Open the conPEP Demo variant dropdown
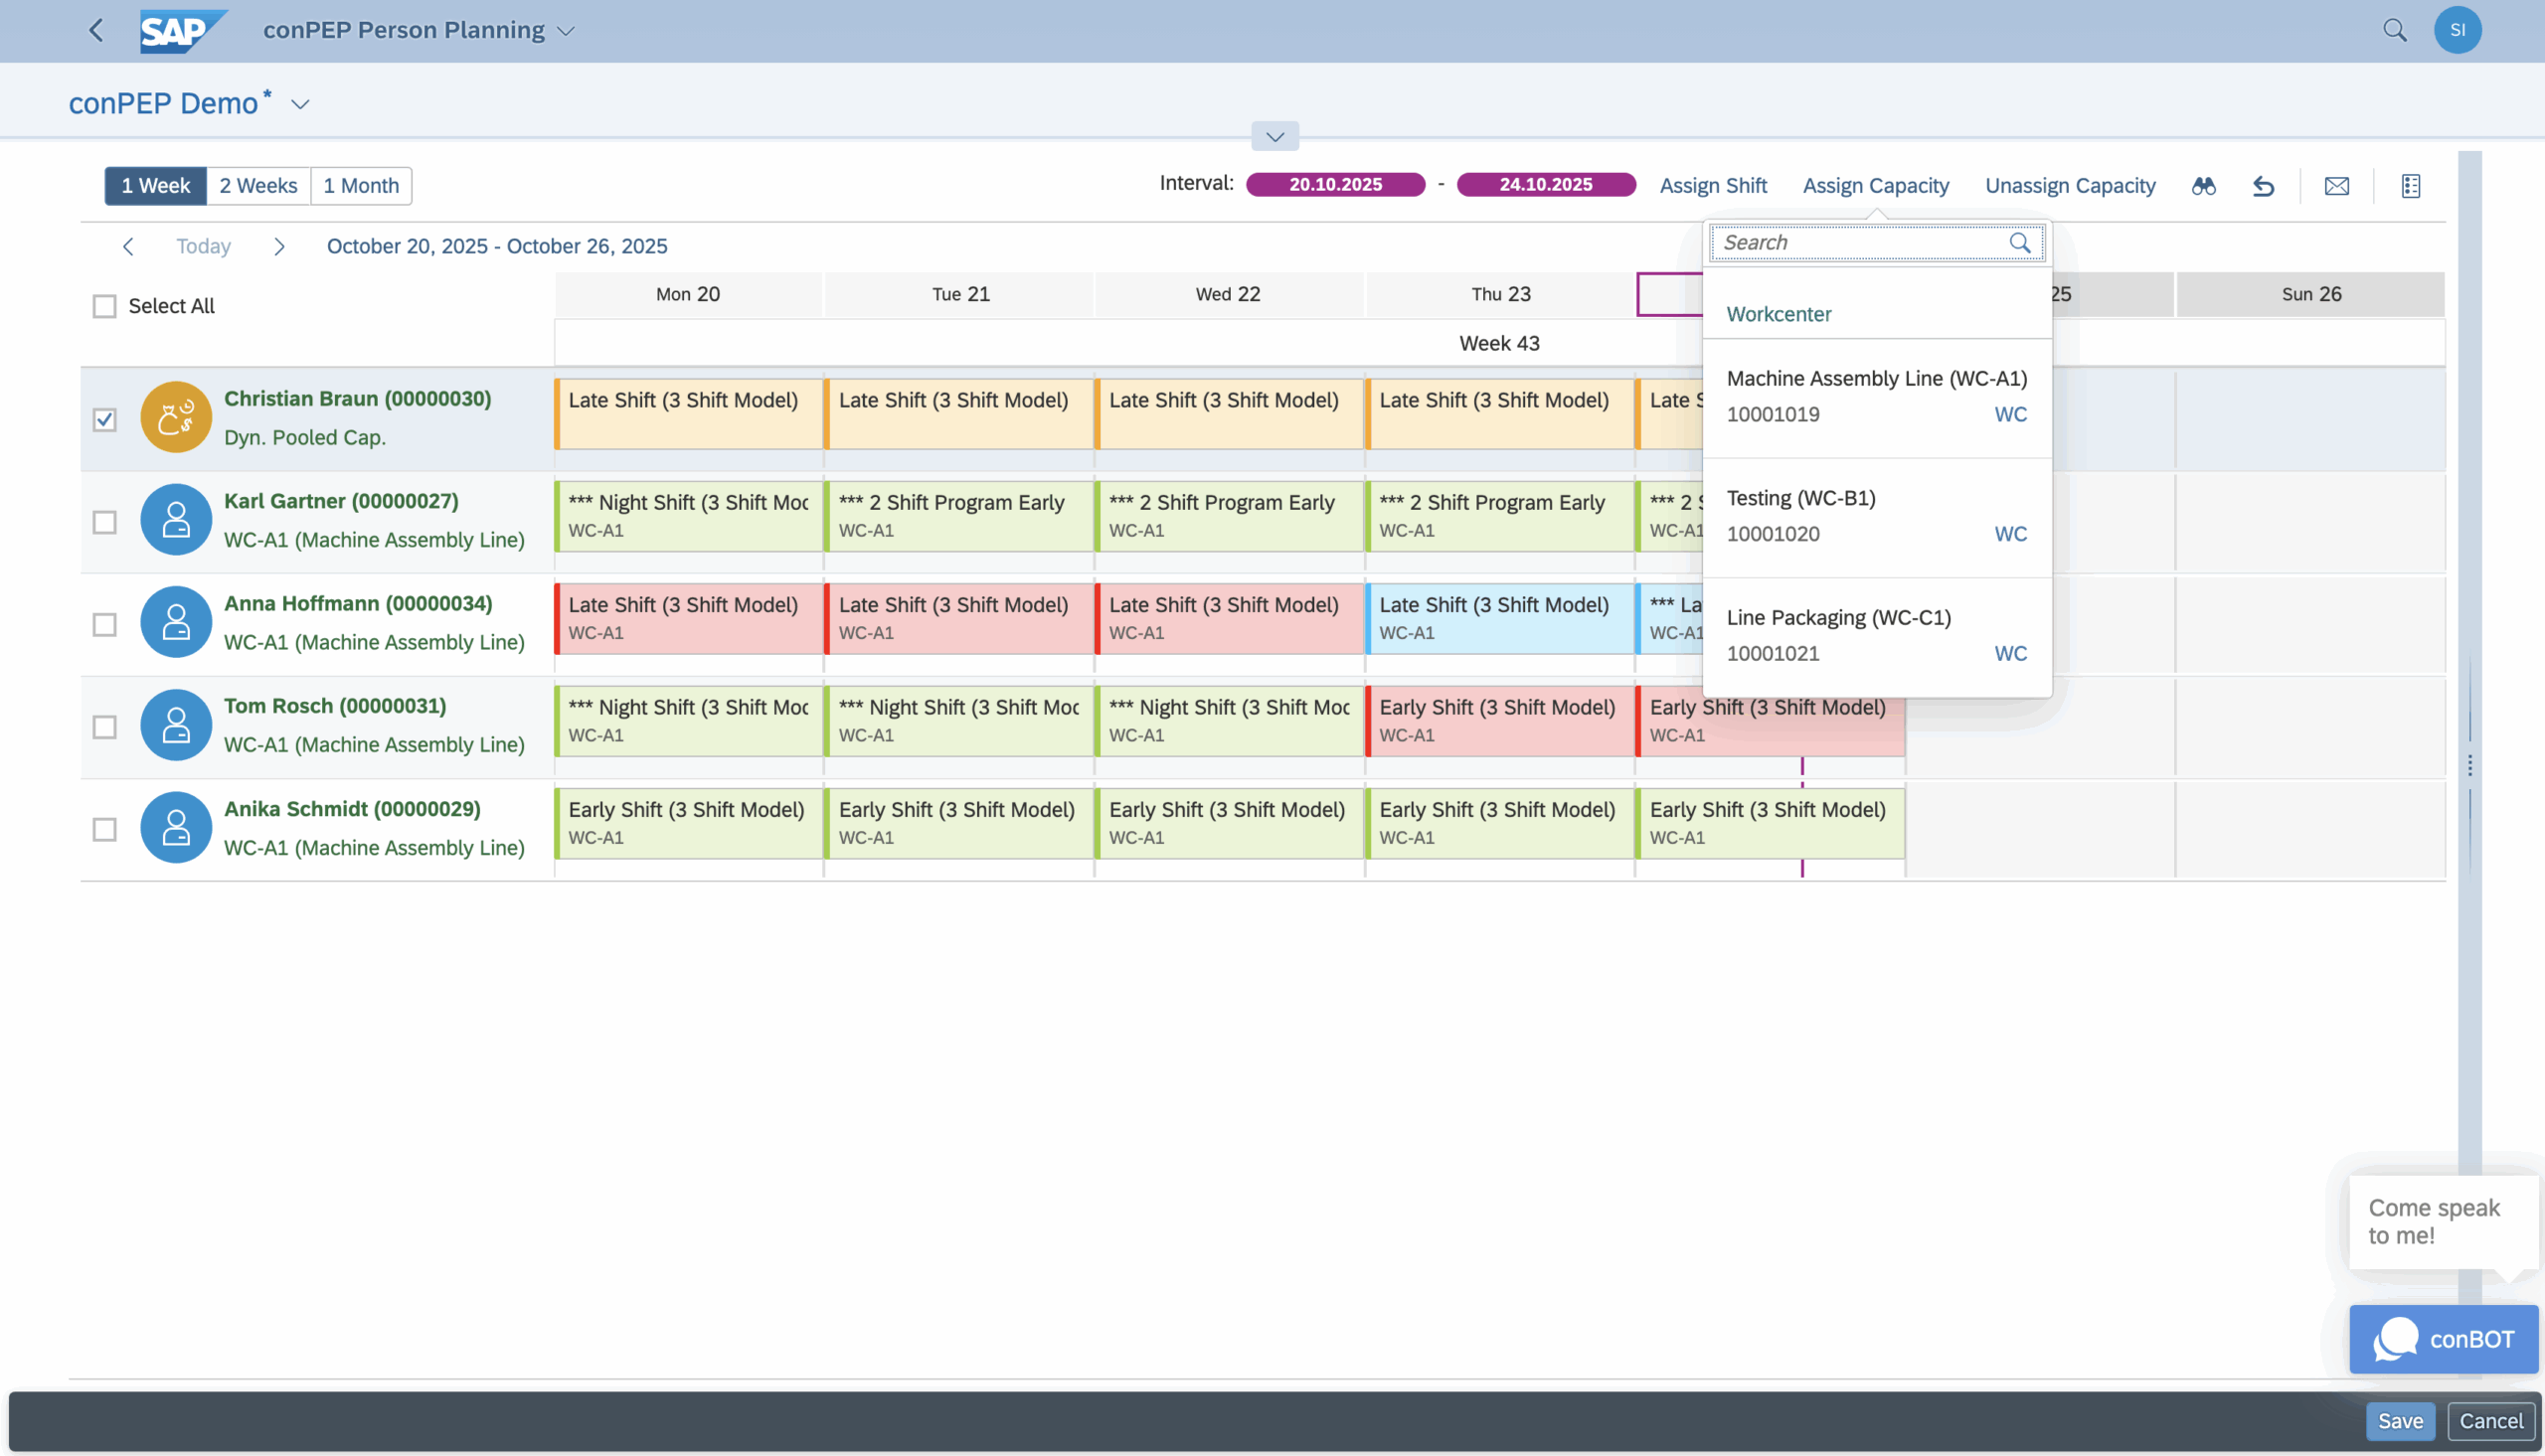This screenshot has height=1456, width=2545. [300, 104]
